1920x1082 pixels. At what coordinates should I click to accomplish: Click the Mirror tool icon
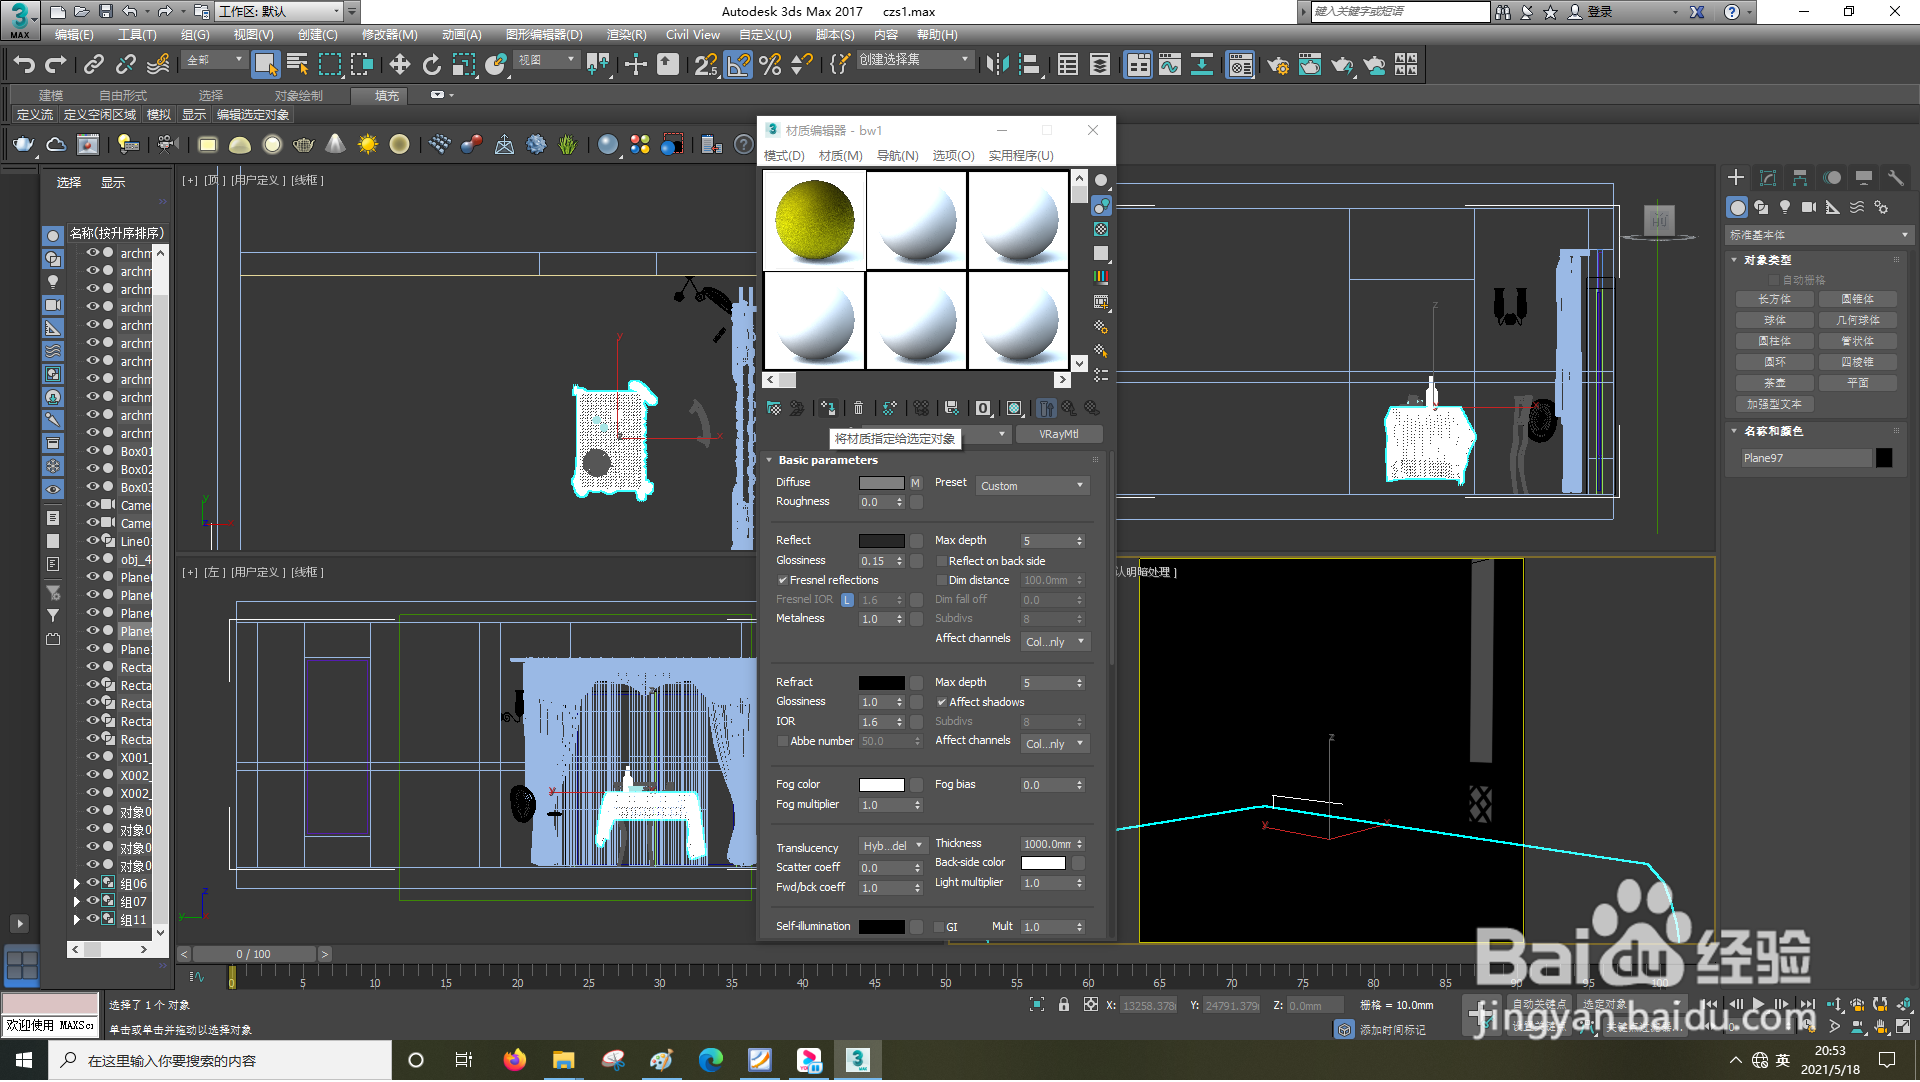click(x=997, y=66)
